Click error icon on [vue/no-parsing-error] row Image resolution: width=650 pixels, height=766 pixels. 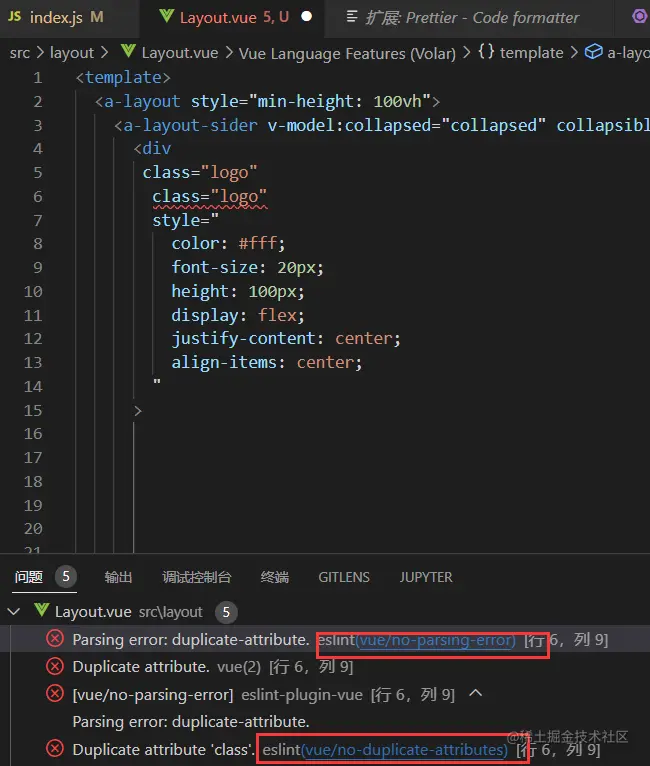55,693
